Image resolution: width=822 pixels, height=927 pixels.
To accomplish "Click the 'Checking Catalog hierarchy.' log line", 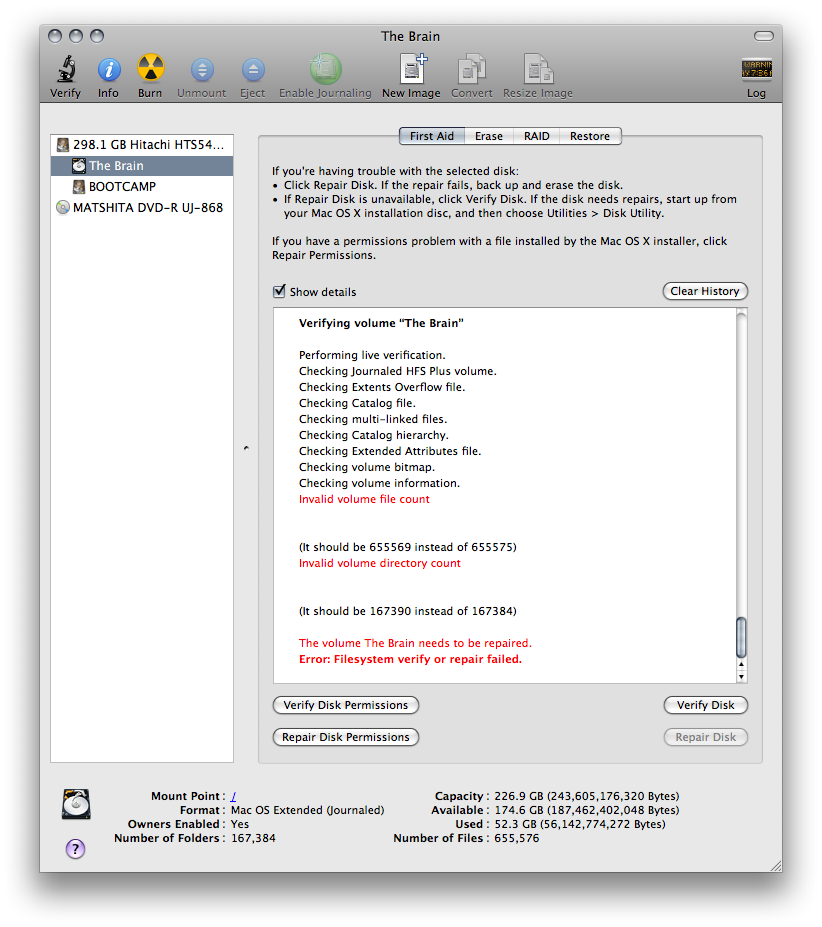I will (x=374, y=435).
